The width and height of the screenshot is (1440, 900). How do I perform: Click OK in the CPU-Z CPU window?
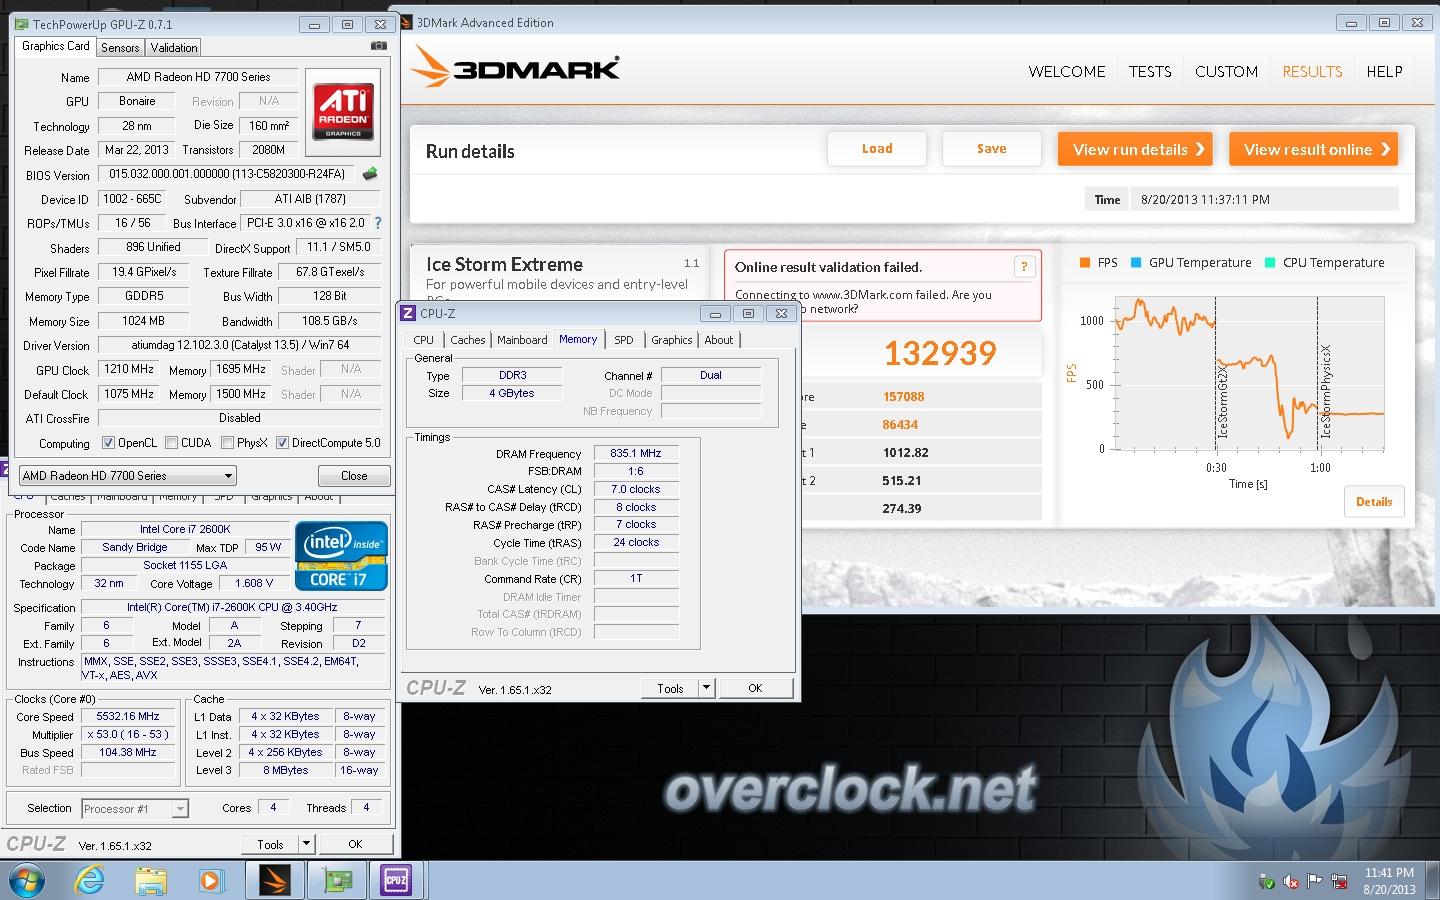point(355,844)
